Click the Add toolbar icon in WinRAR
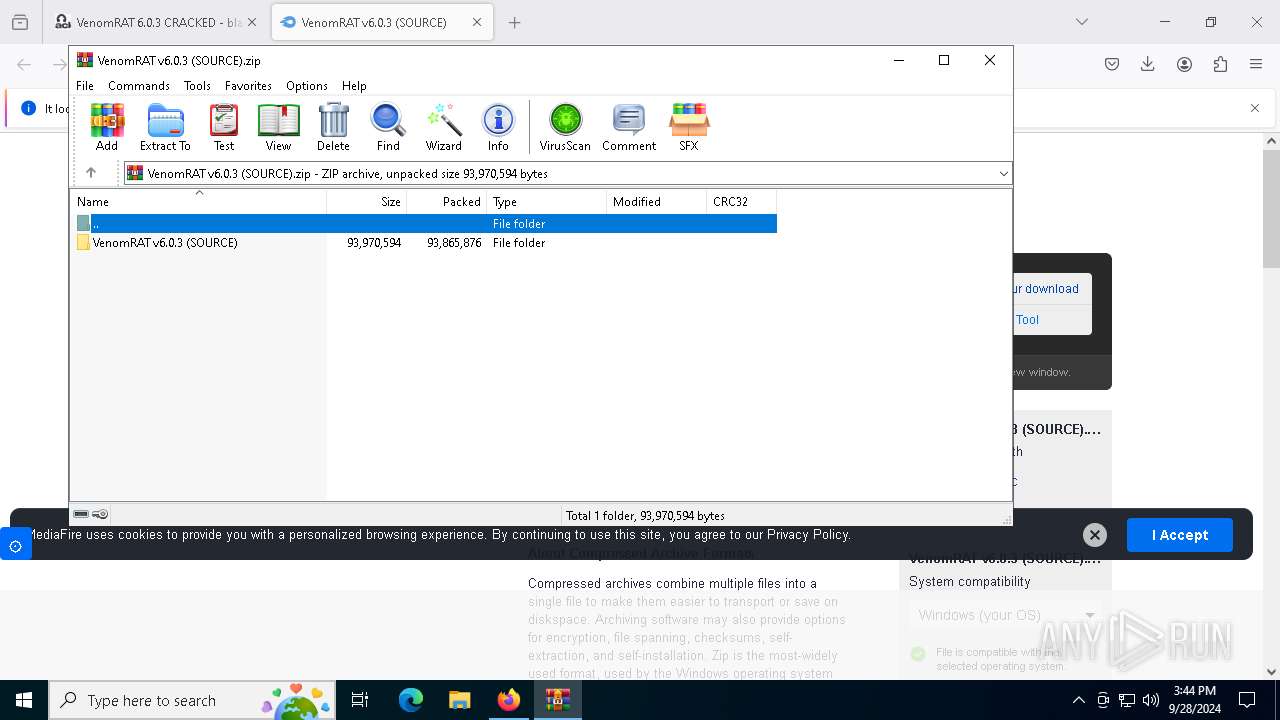This screenshot has height=720, width=1280. tap(107, 127)
